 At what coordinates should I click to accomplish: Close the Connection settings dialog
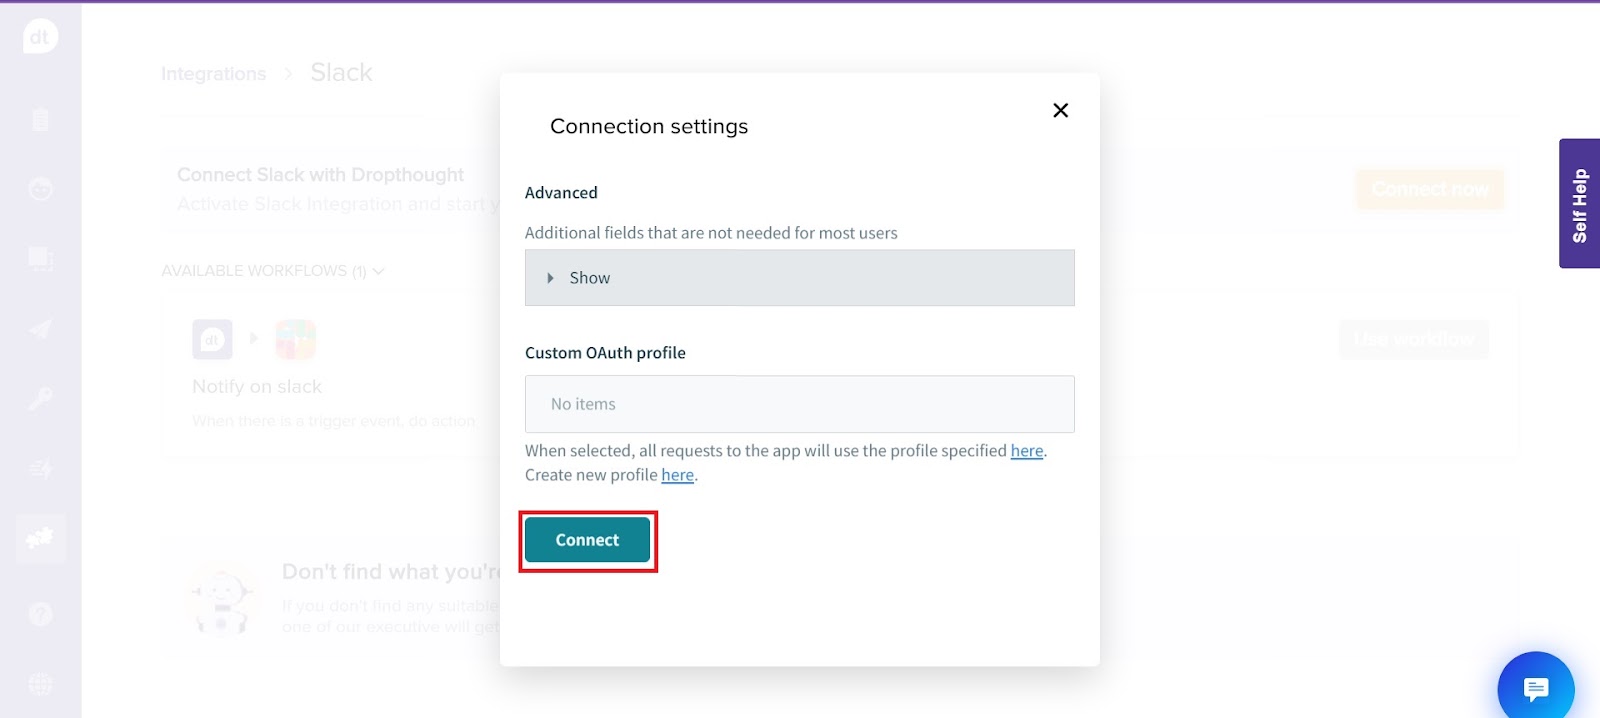[x=1061, y=110]
